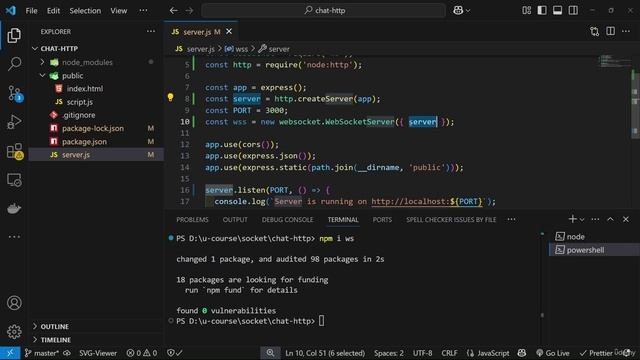Toggle the bottom panel visibility

coord(558,11)
